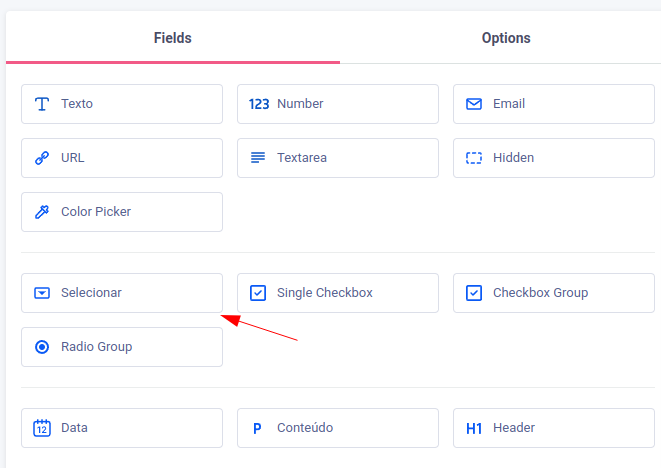Click the Color Picker eyedropper icon
661x468 pixels.
pyautogui.click(x=42, y=212)
